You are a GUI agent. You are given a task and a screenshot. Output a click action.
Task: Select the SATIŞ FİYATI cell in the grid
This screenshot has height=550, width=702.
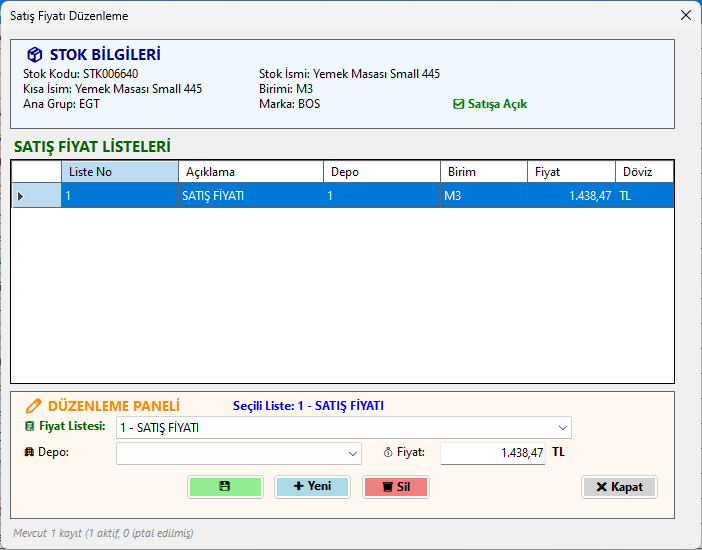click(x=250, y=196)
